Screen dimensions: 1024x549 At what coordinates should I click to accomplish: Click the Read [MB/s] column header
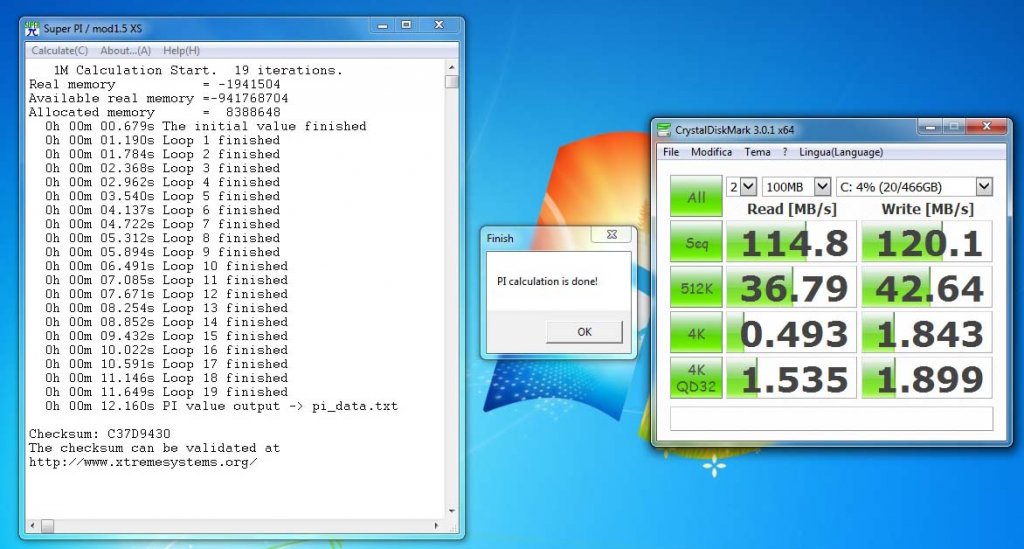(x=792, y=209)
